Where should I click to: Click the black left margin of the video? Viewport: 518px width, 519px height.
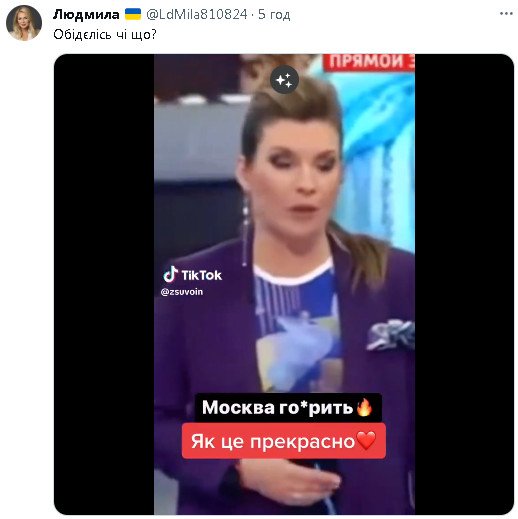pos(104,284)
